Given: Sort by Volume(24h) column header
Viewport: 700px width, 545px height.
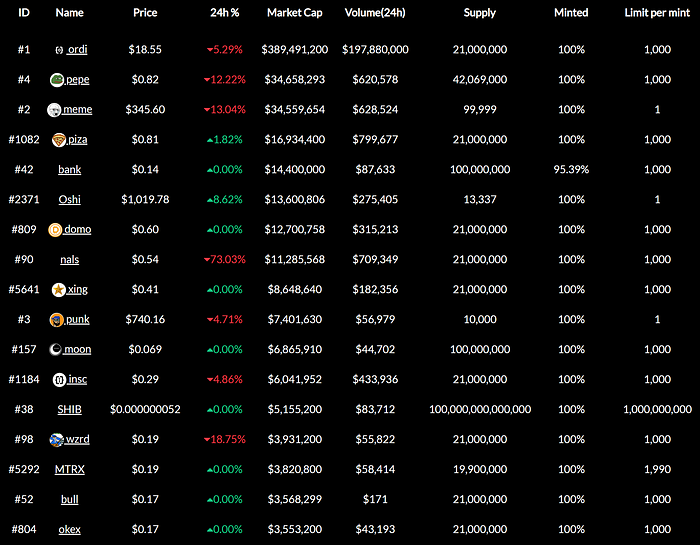Looking at the screenshot, I should 375,13.
